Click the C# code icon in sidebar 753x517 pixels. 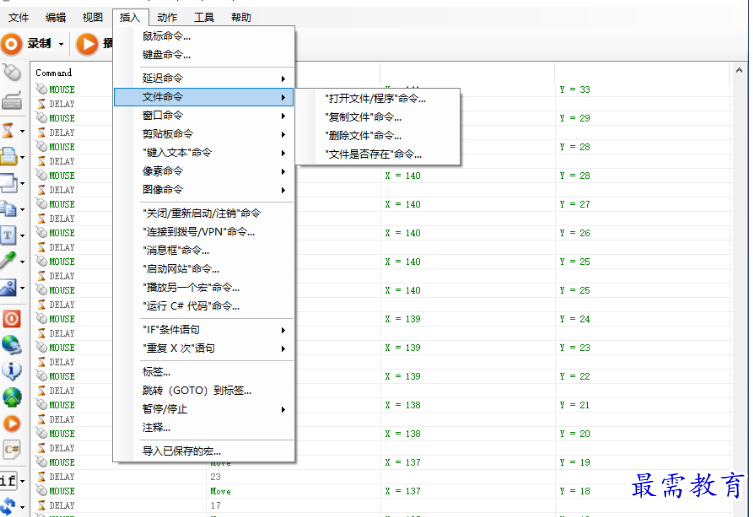click(x=12, y=450)
